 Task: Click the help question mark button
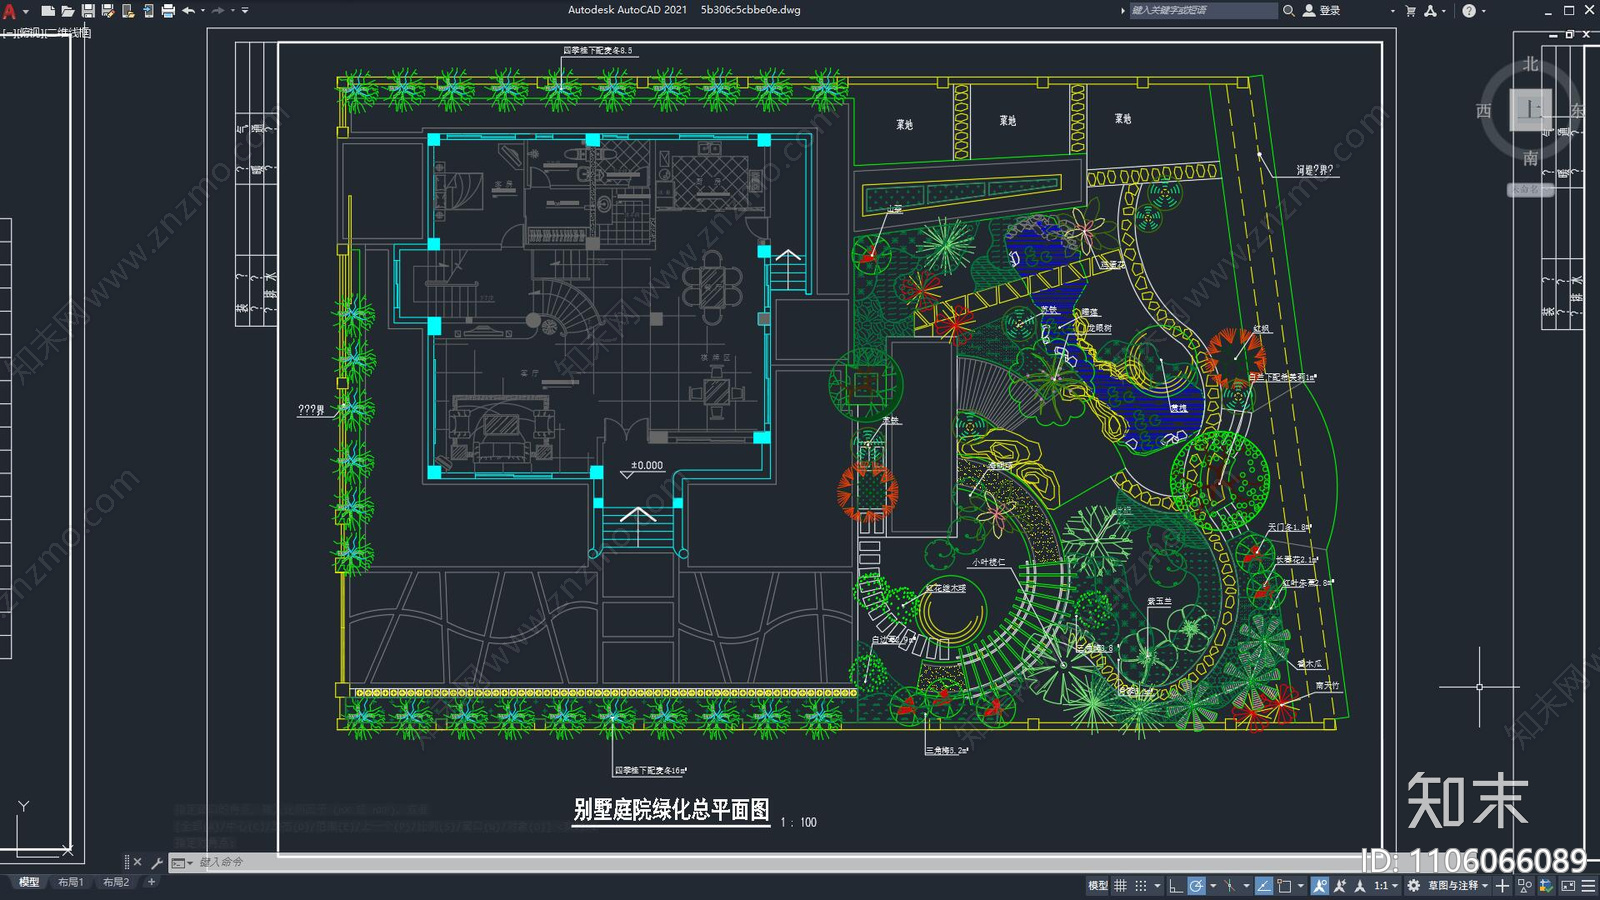point(1468,10)
